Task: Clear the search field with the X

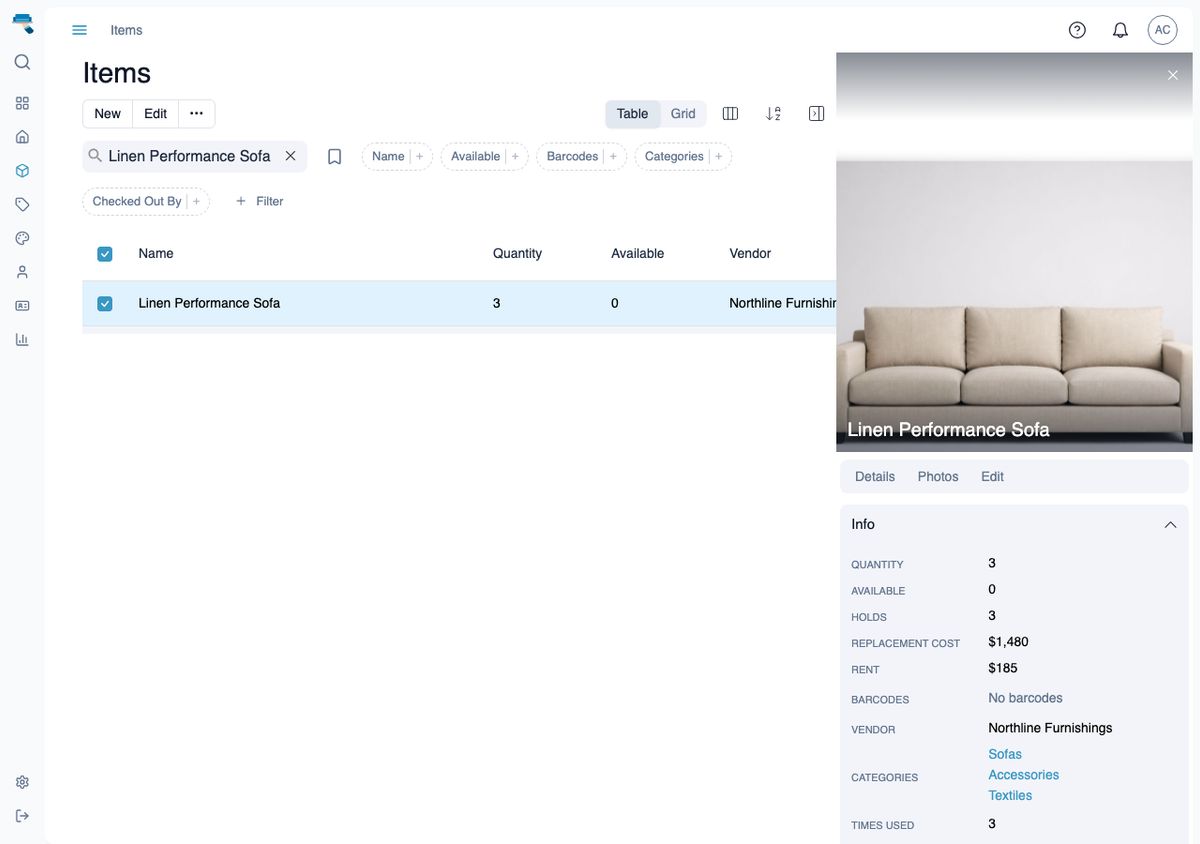Action: click(290, 156)
